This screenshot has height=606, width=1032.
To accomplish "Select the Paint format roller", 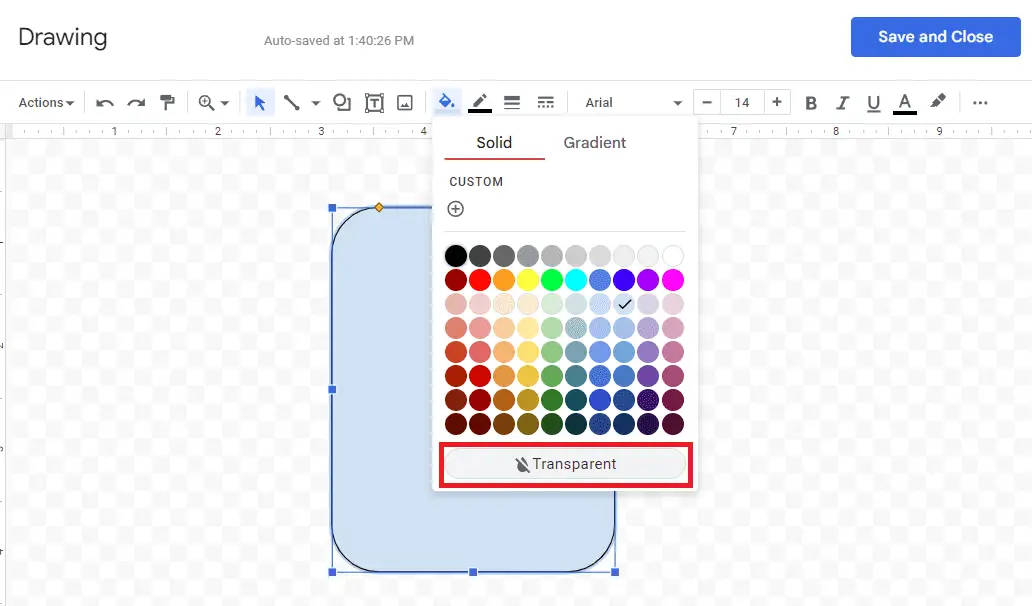I will 167,103.
